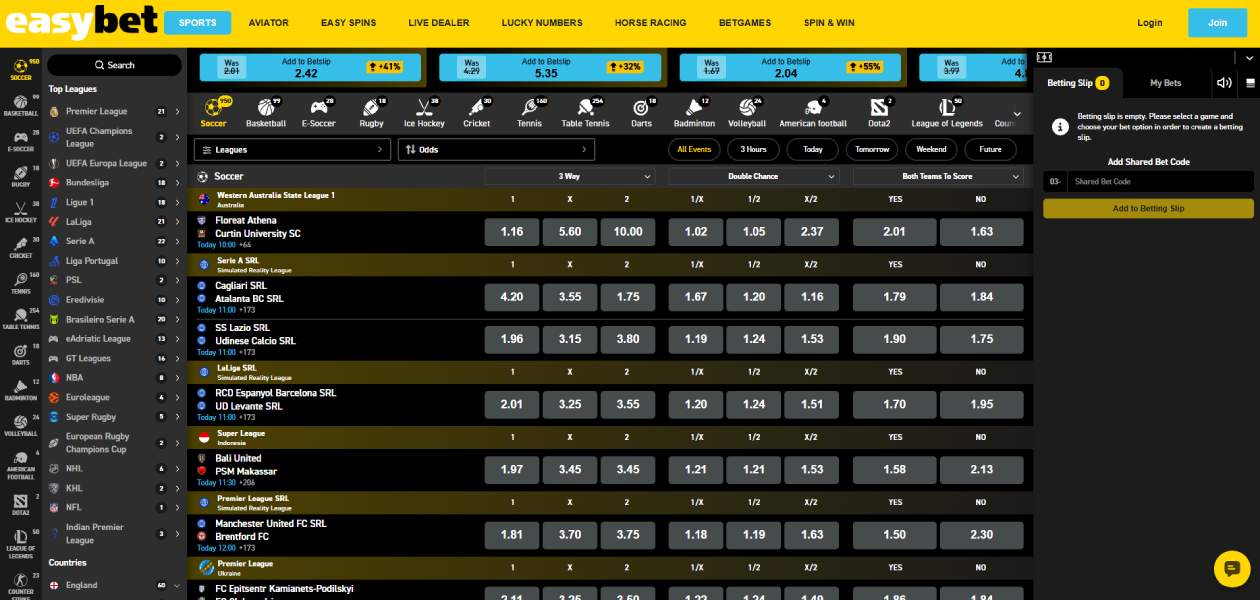Click the Add to Betting Slip button
The width and height of the screenshot is (1260, 600).
coord(1148,208)
